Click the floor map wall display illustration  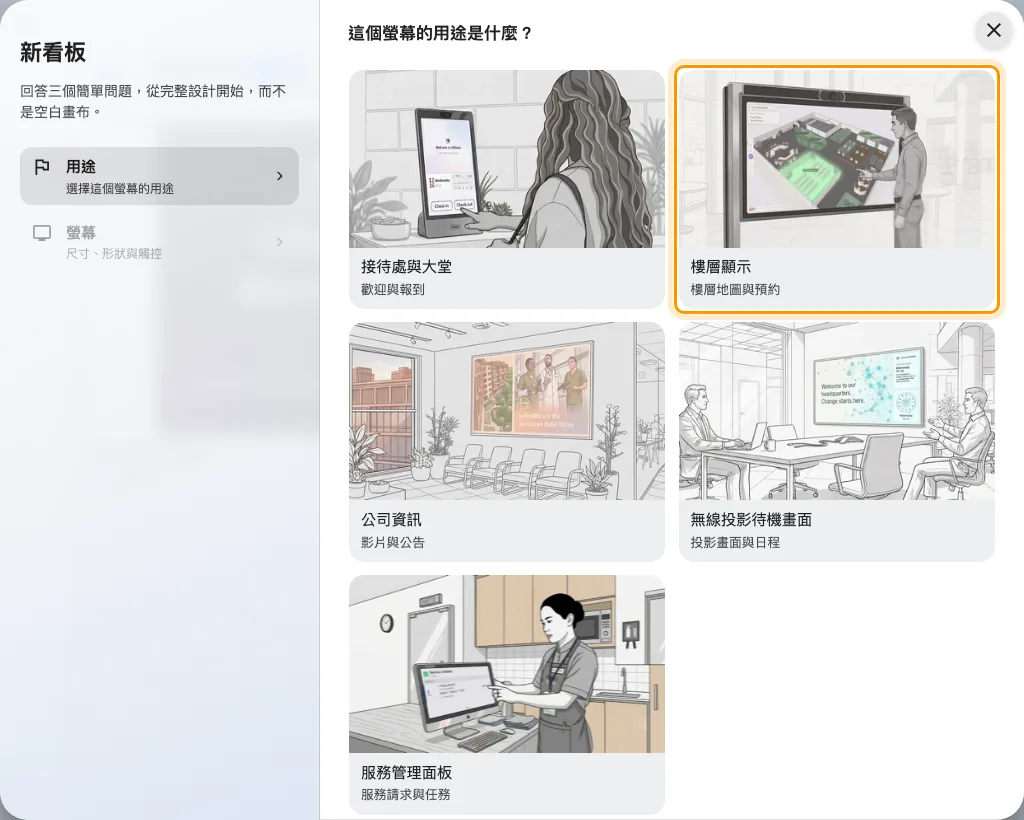(x=837, y=159)
